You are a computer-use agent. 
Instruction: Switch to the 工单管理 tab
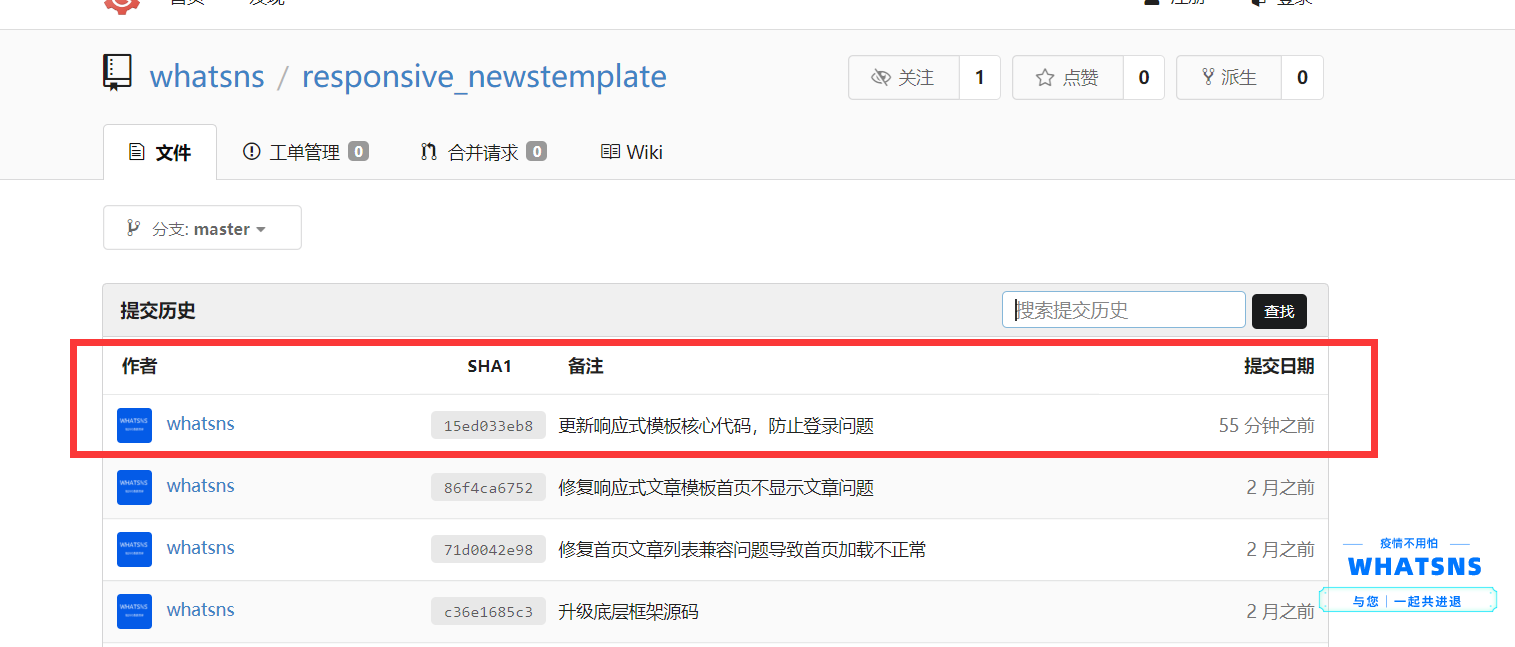305,152
